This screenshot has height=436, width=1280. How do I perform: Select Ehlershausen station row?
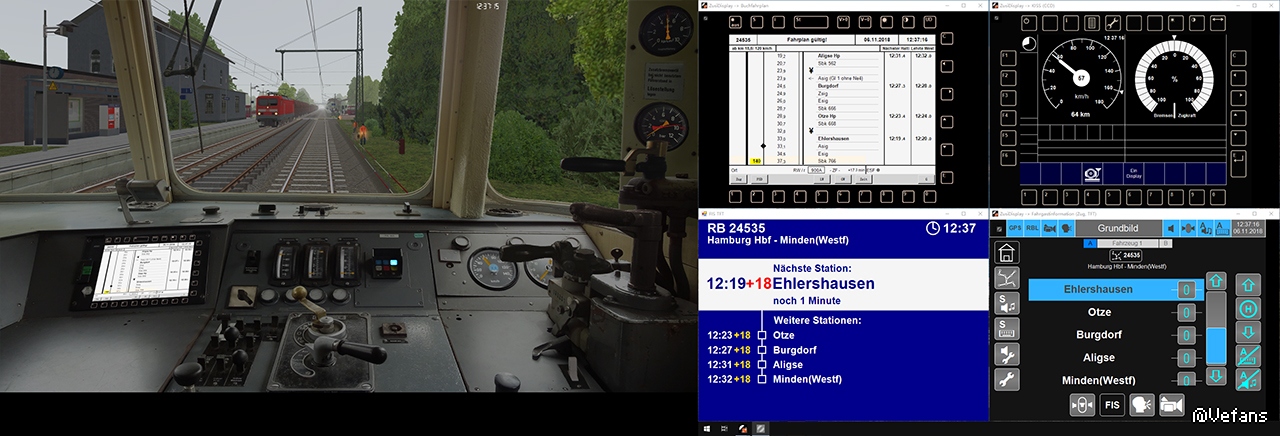click(x=1116, y=289)
